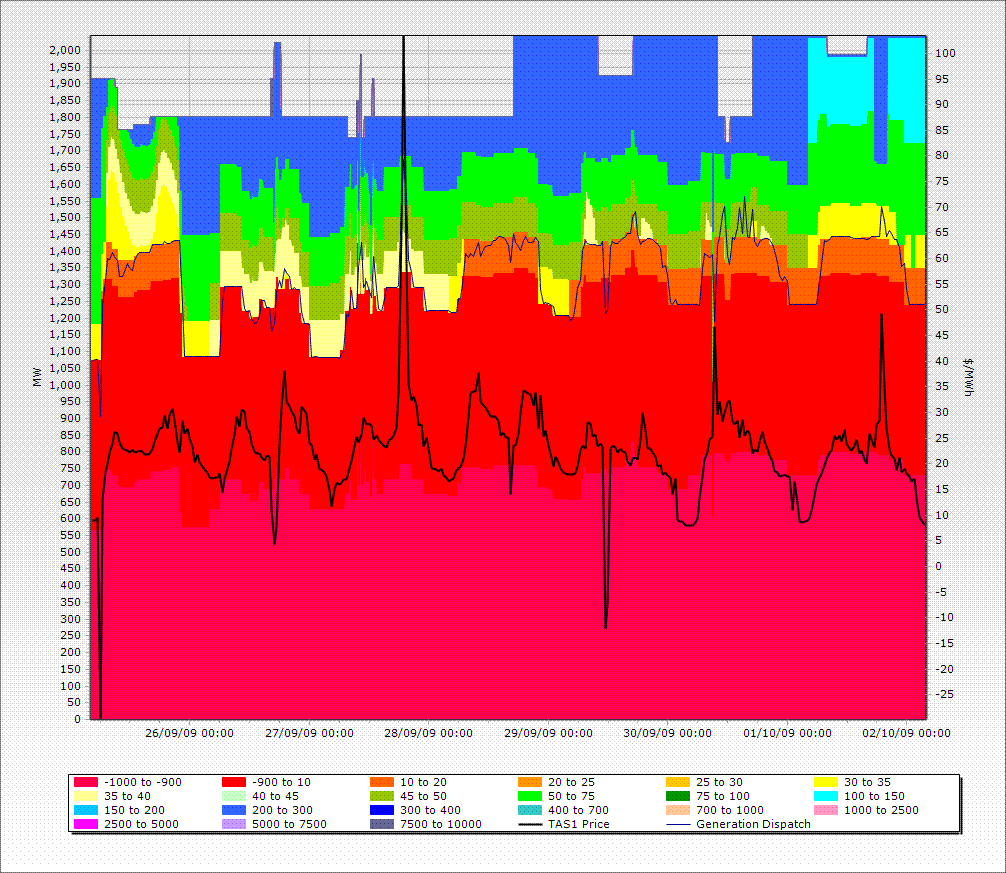Viewport: 1006px width, 873px height.
Task: Click the '1,950' MW axis value
Action: [65, 67]
